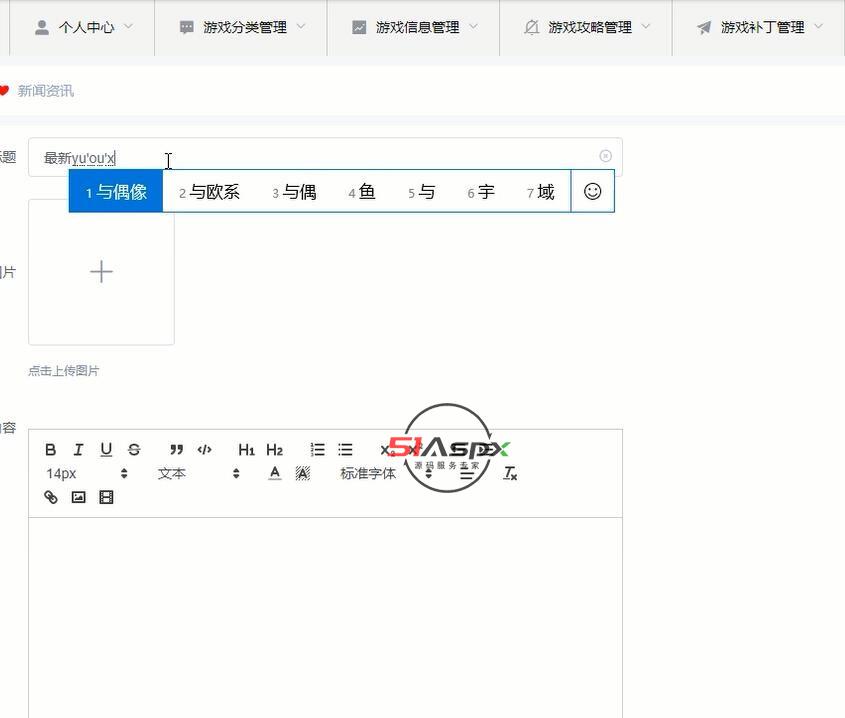Expand the 游戏分类管理 menu

point(241,27)
